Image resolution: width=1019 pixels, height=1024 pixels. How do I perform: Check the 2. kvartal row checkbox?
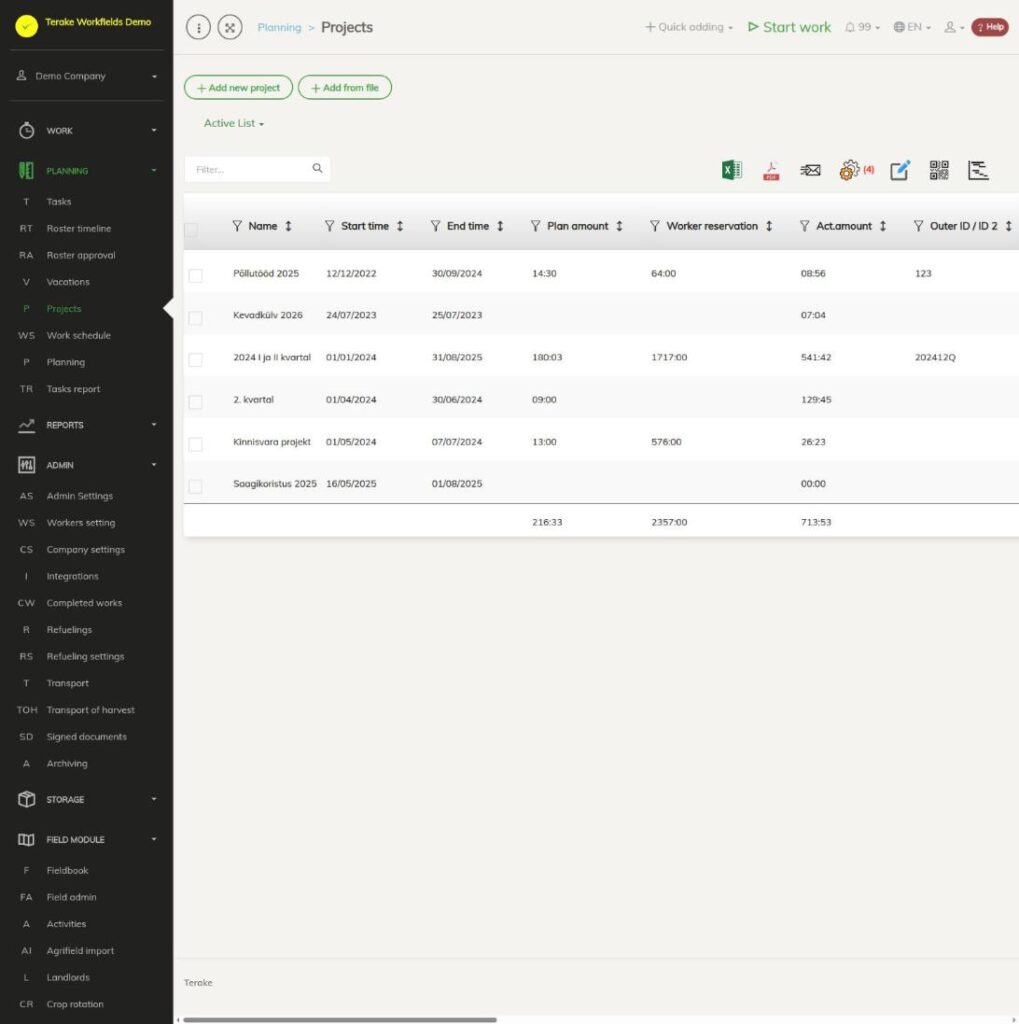click(195, 402)
